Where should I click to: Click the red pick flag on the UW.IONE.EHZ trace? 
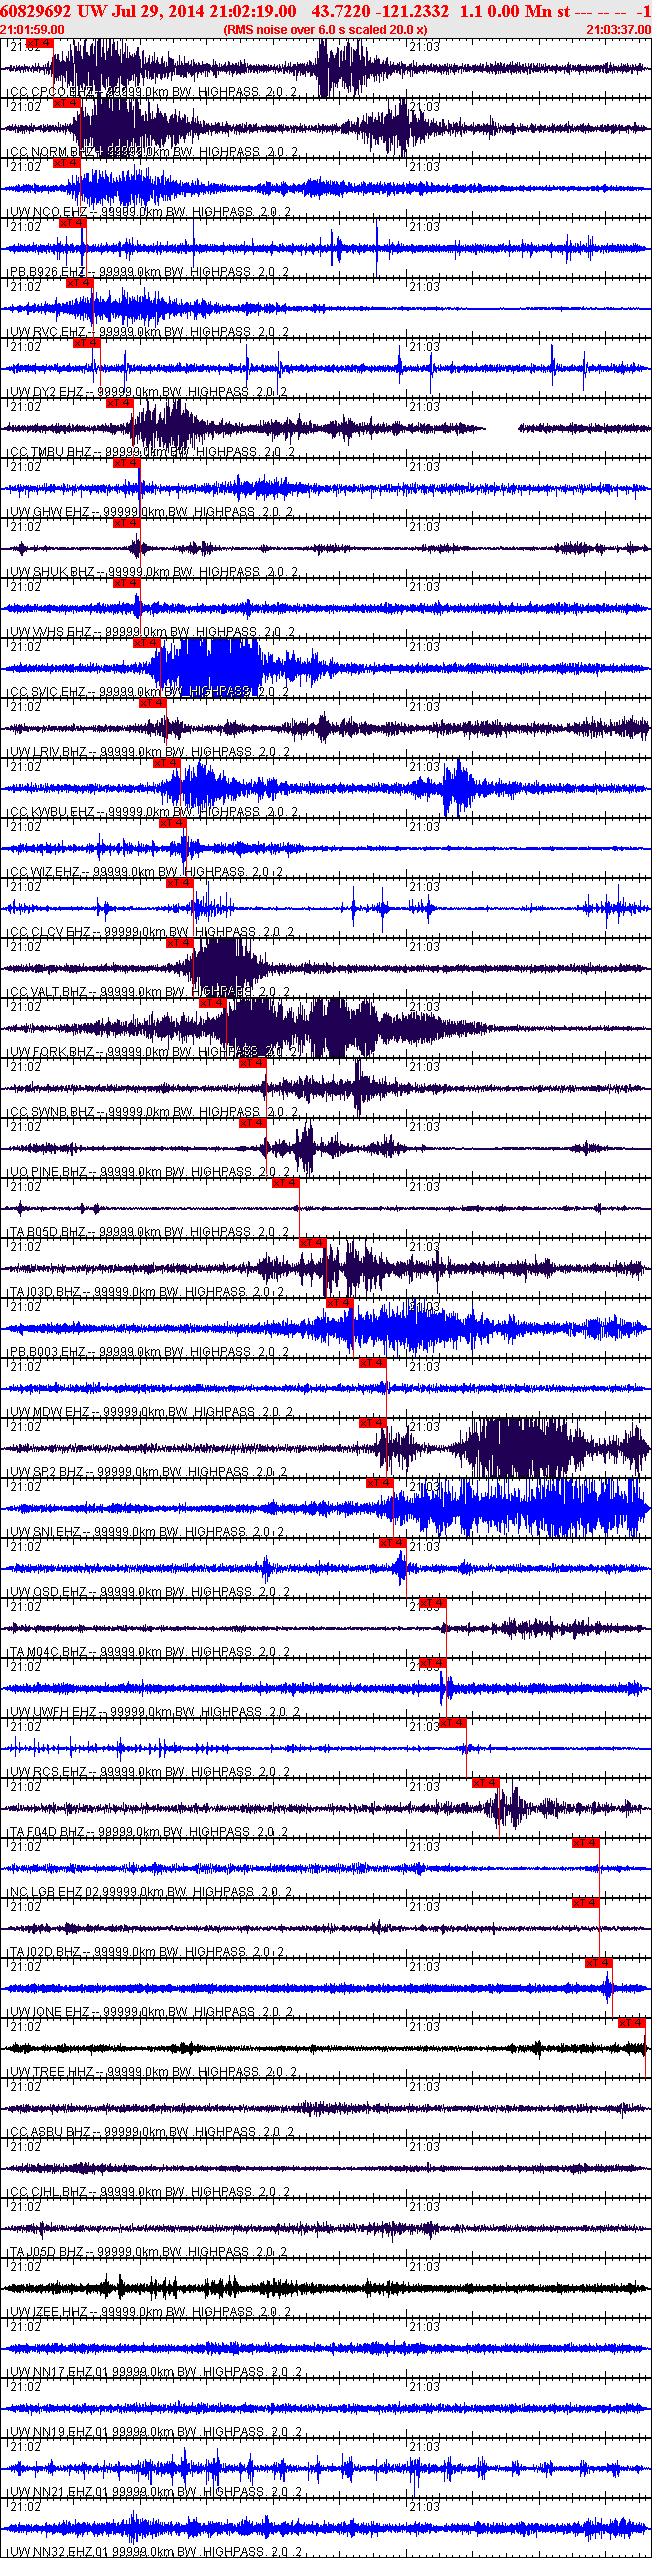click(x=599, y=1963)
